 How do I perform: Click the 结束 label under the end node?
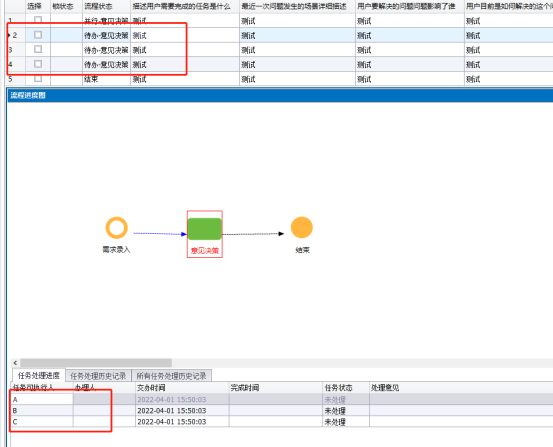coord(302,250)
